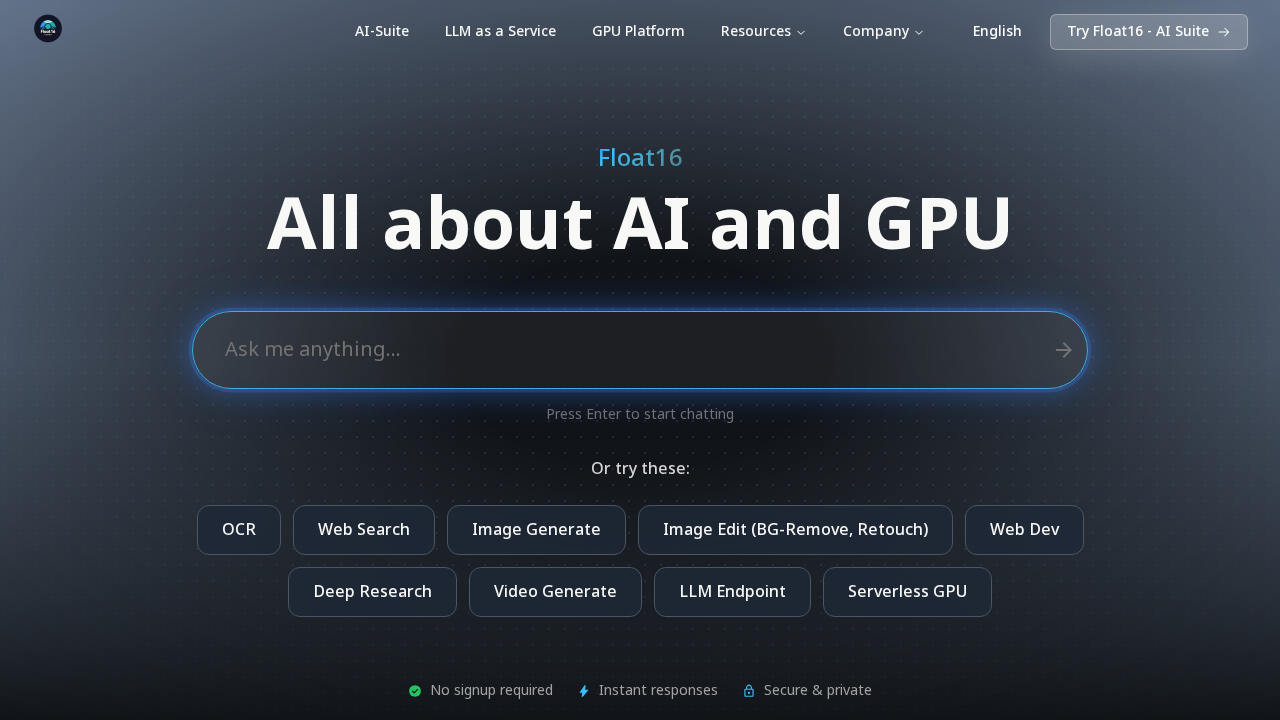
Task: Click the green checkmark near 'No signup required'
Action: (415, 690)
